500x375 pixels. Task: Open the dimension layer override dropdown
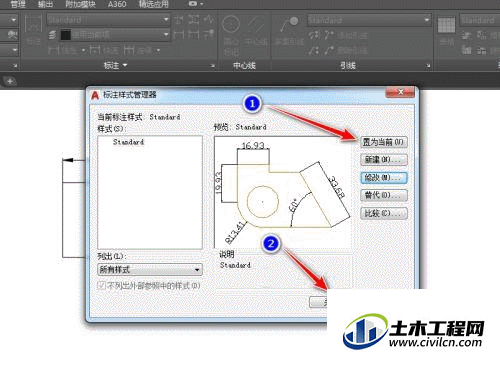coord(115,35)
